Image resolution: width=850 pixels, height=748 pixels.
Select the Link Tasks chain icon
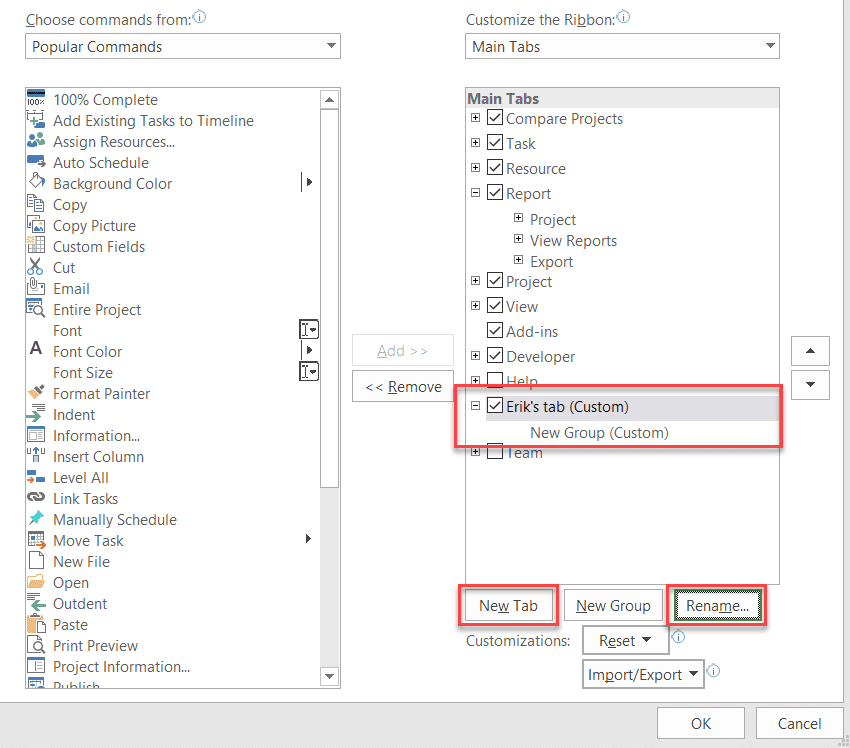coord(36,497)
